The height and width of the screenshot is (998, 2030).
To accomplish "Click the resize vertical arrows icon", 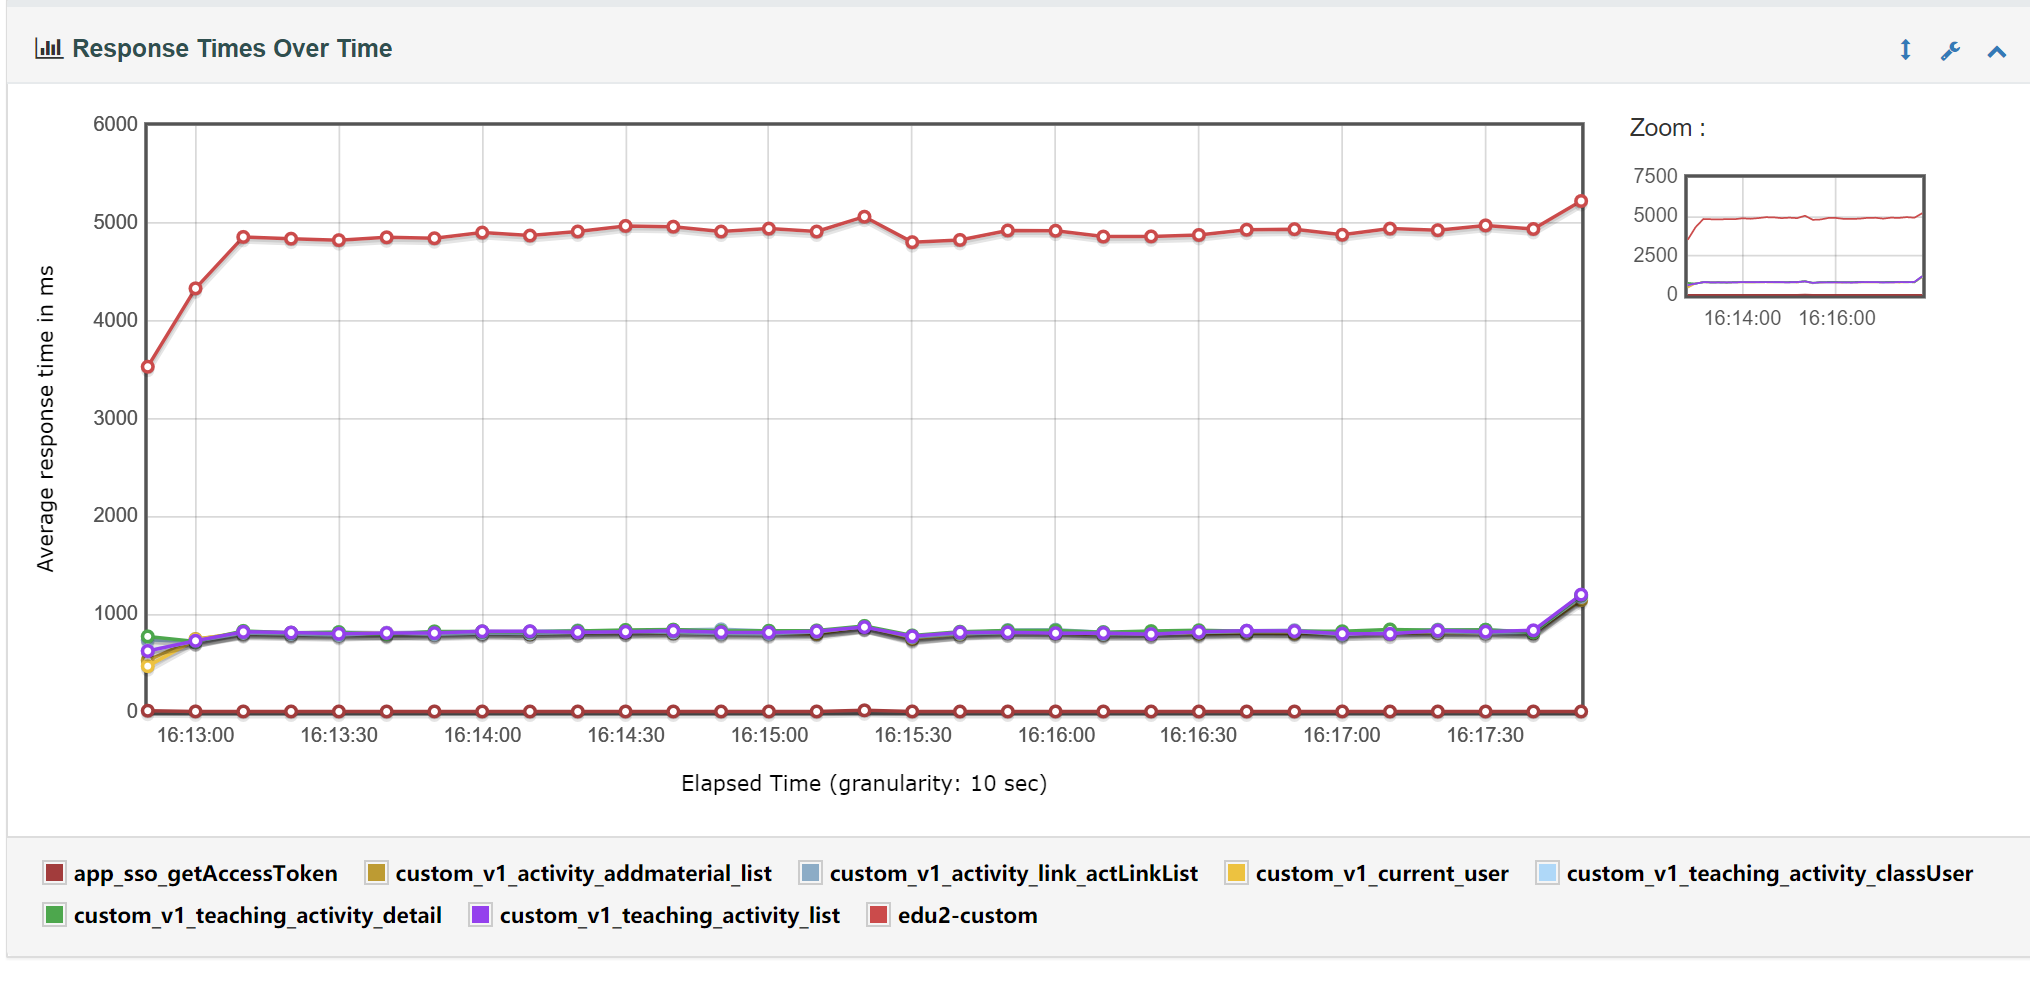I will point(1905,50).
